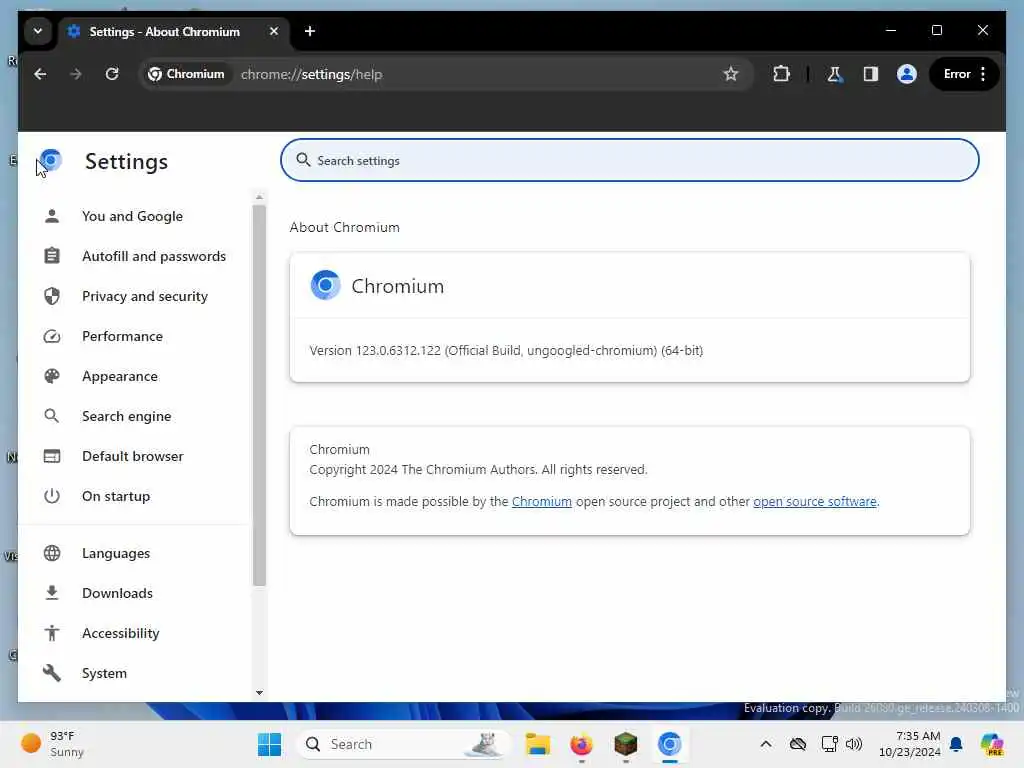Click the sidebar scrollbar up arrow
Image resolution: width=1024 pixels, height=768 pixels.
[259, 197]
